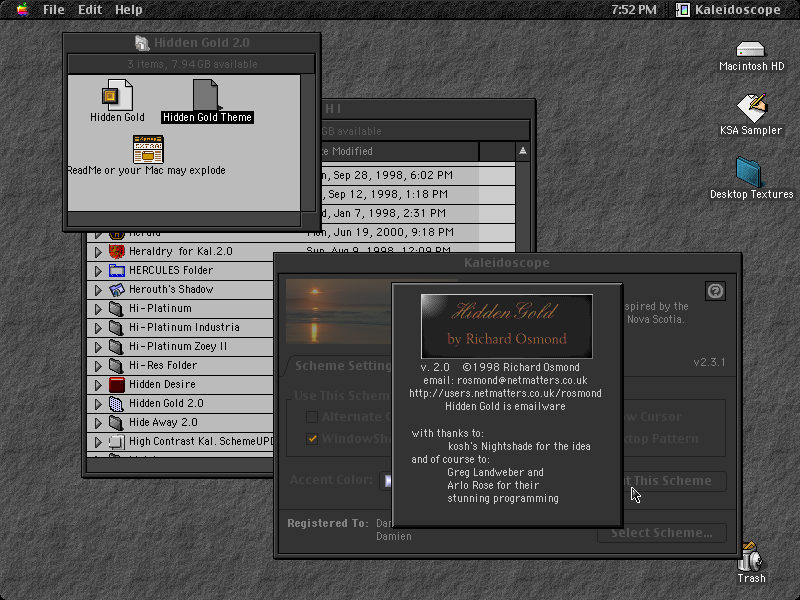Toggle the sort direction arrow in list window
This screenshot has height=600, width=800.
tap(522, 151)
